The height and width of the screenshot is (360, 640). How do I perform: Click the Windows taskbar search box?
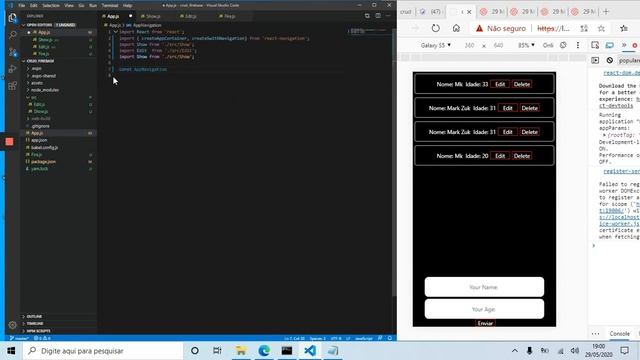tap(103, 351)
